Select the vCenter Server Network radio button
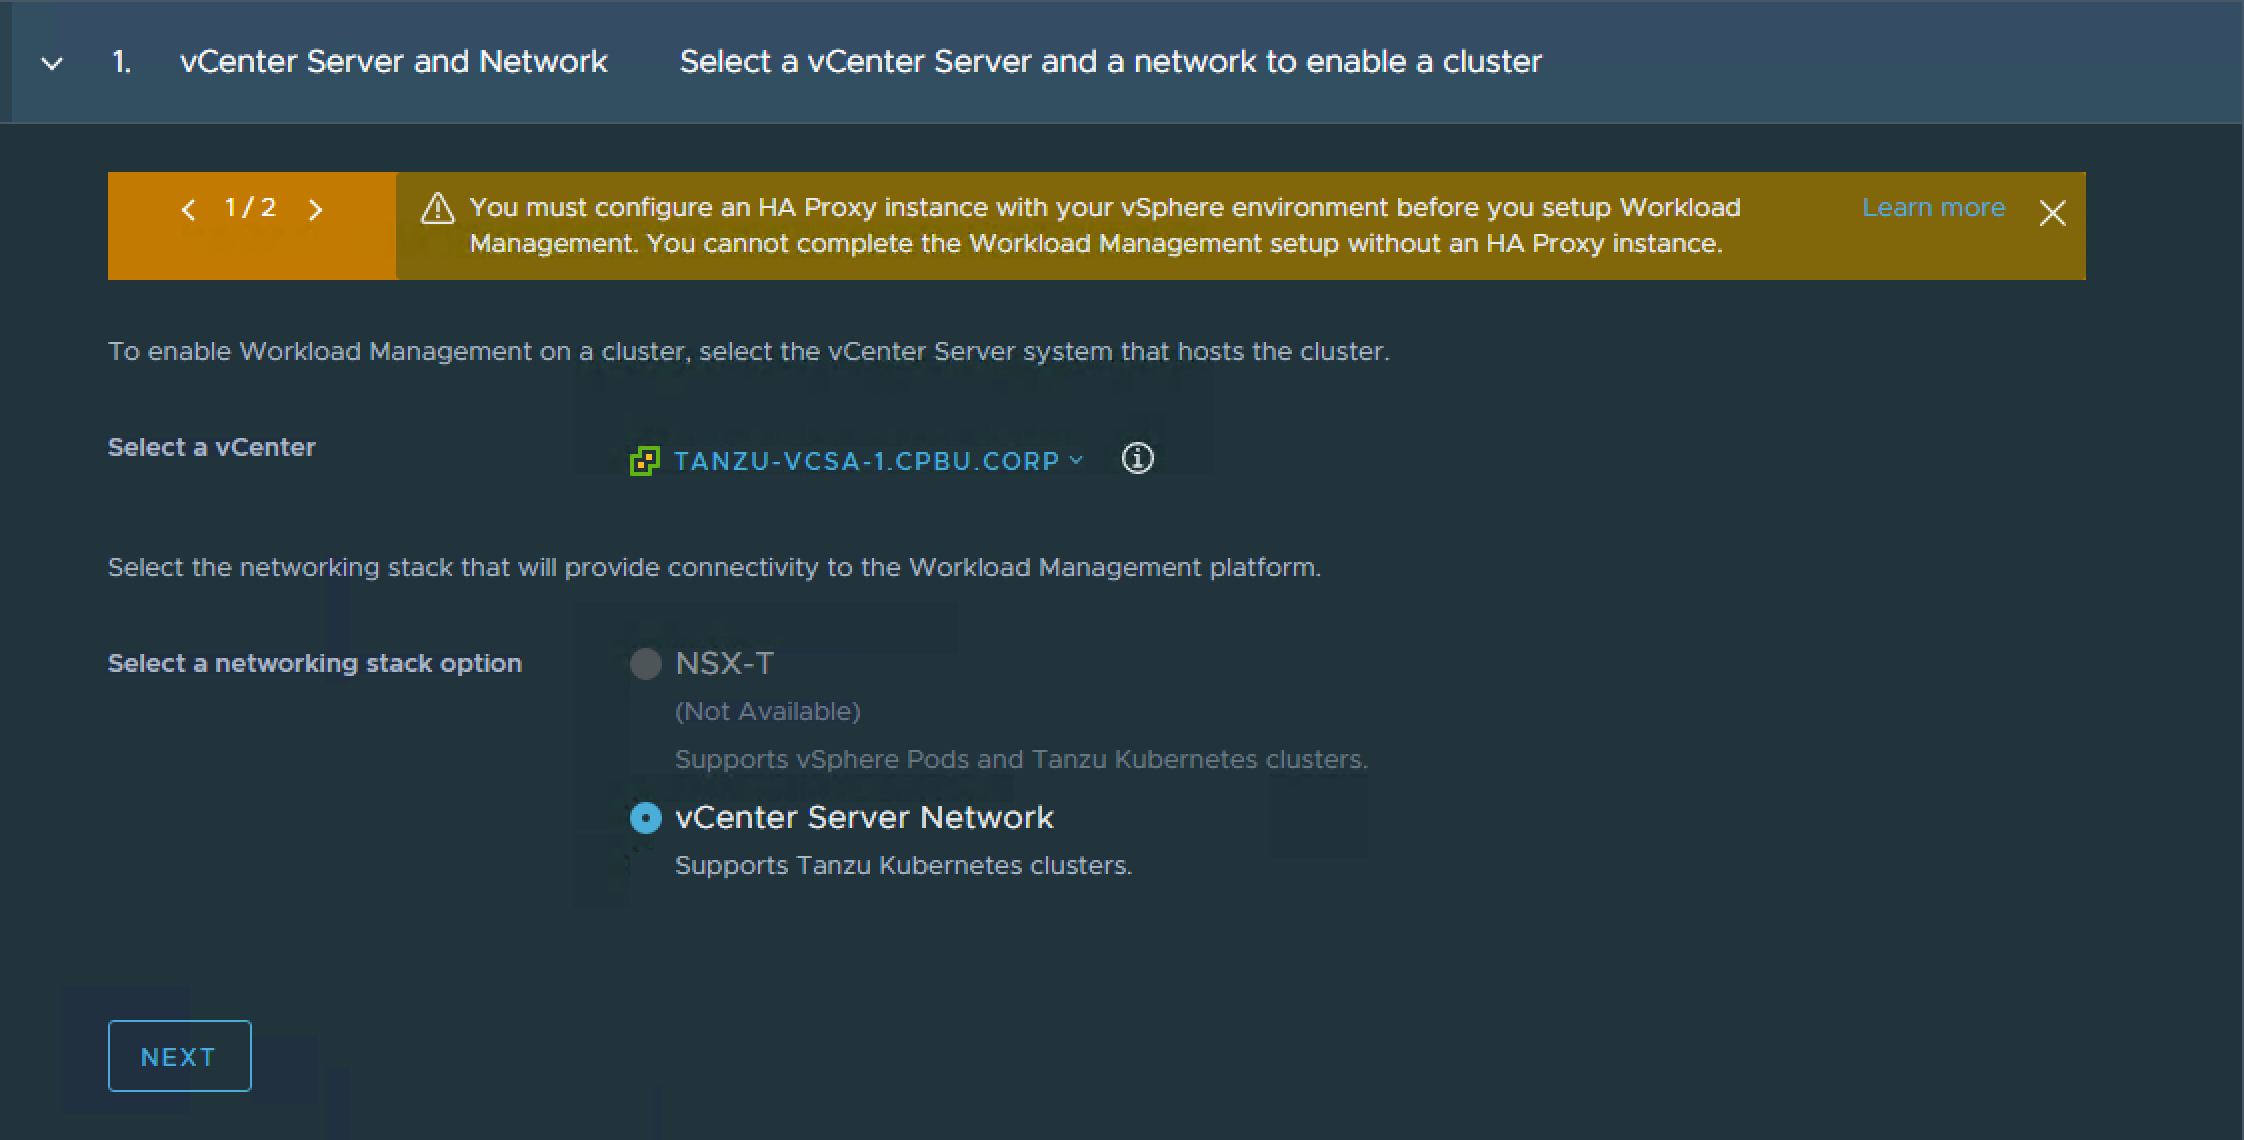2244x1140 pixels. coord(646,819)
